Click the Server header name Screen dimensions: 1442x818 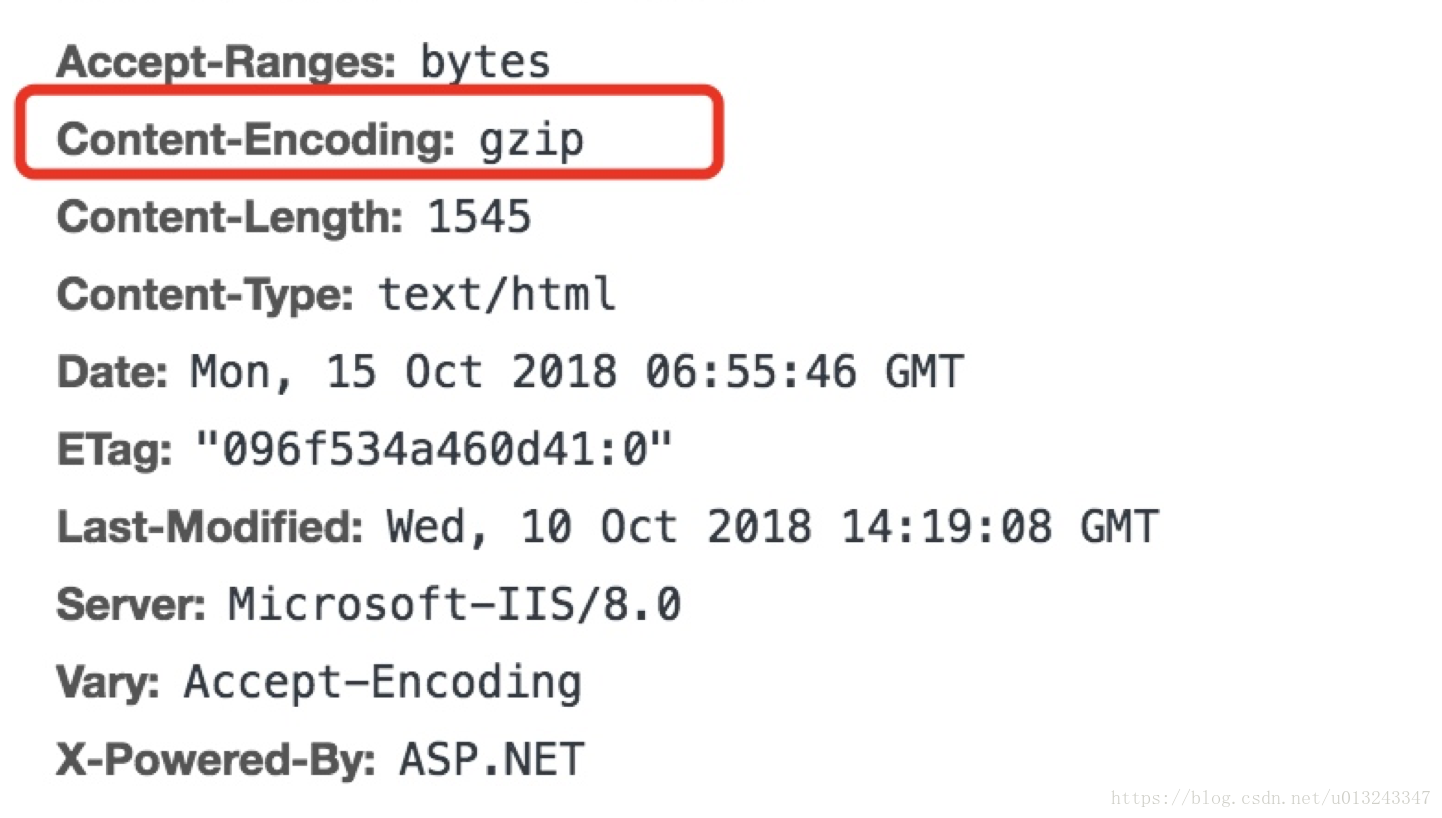coord(131,606)
